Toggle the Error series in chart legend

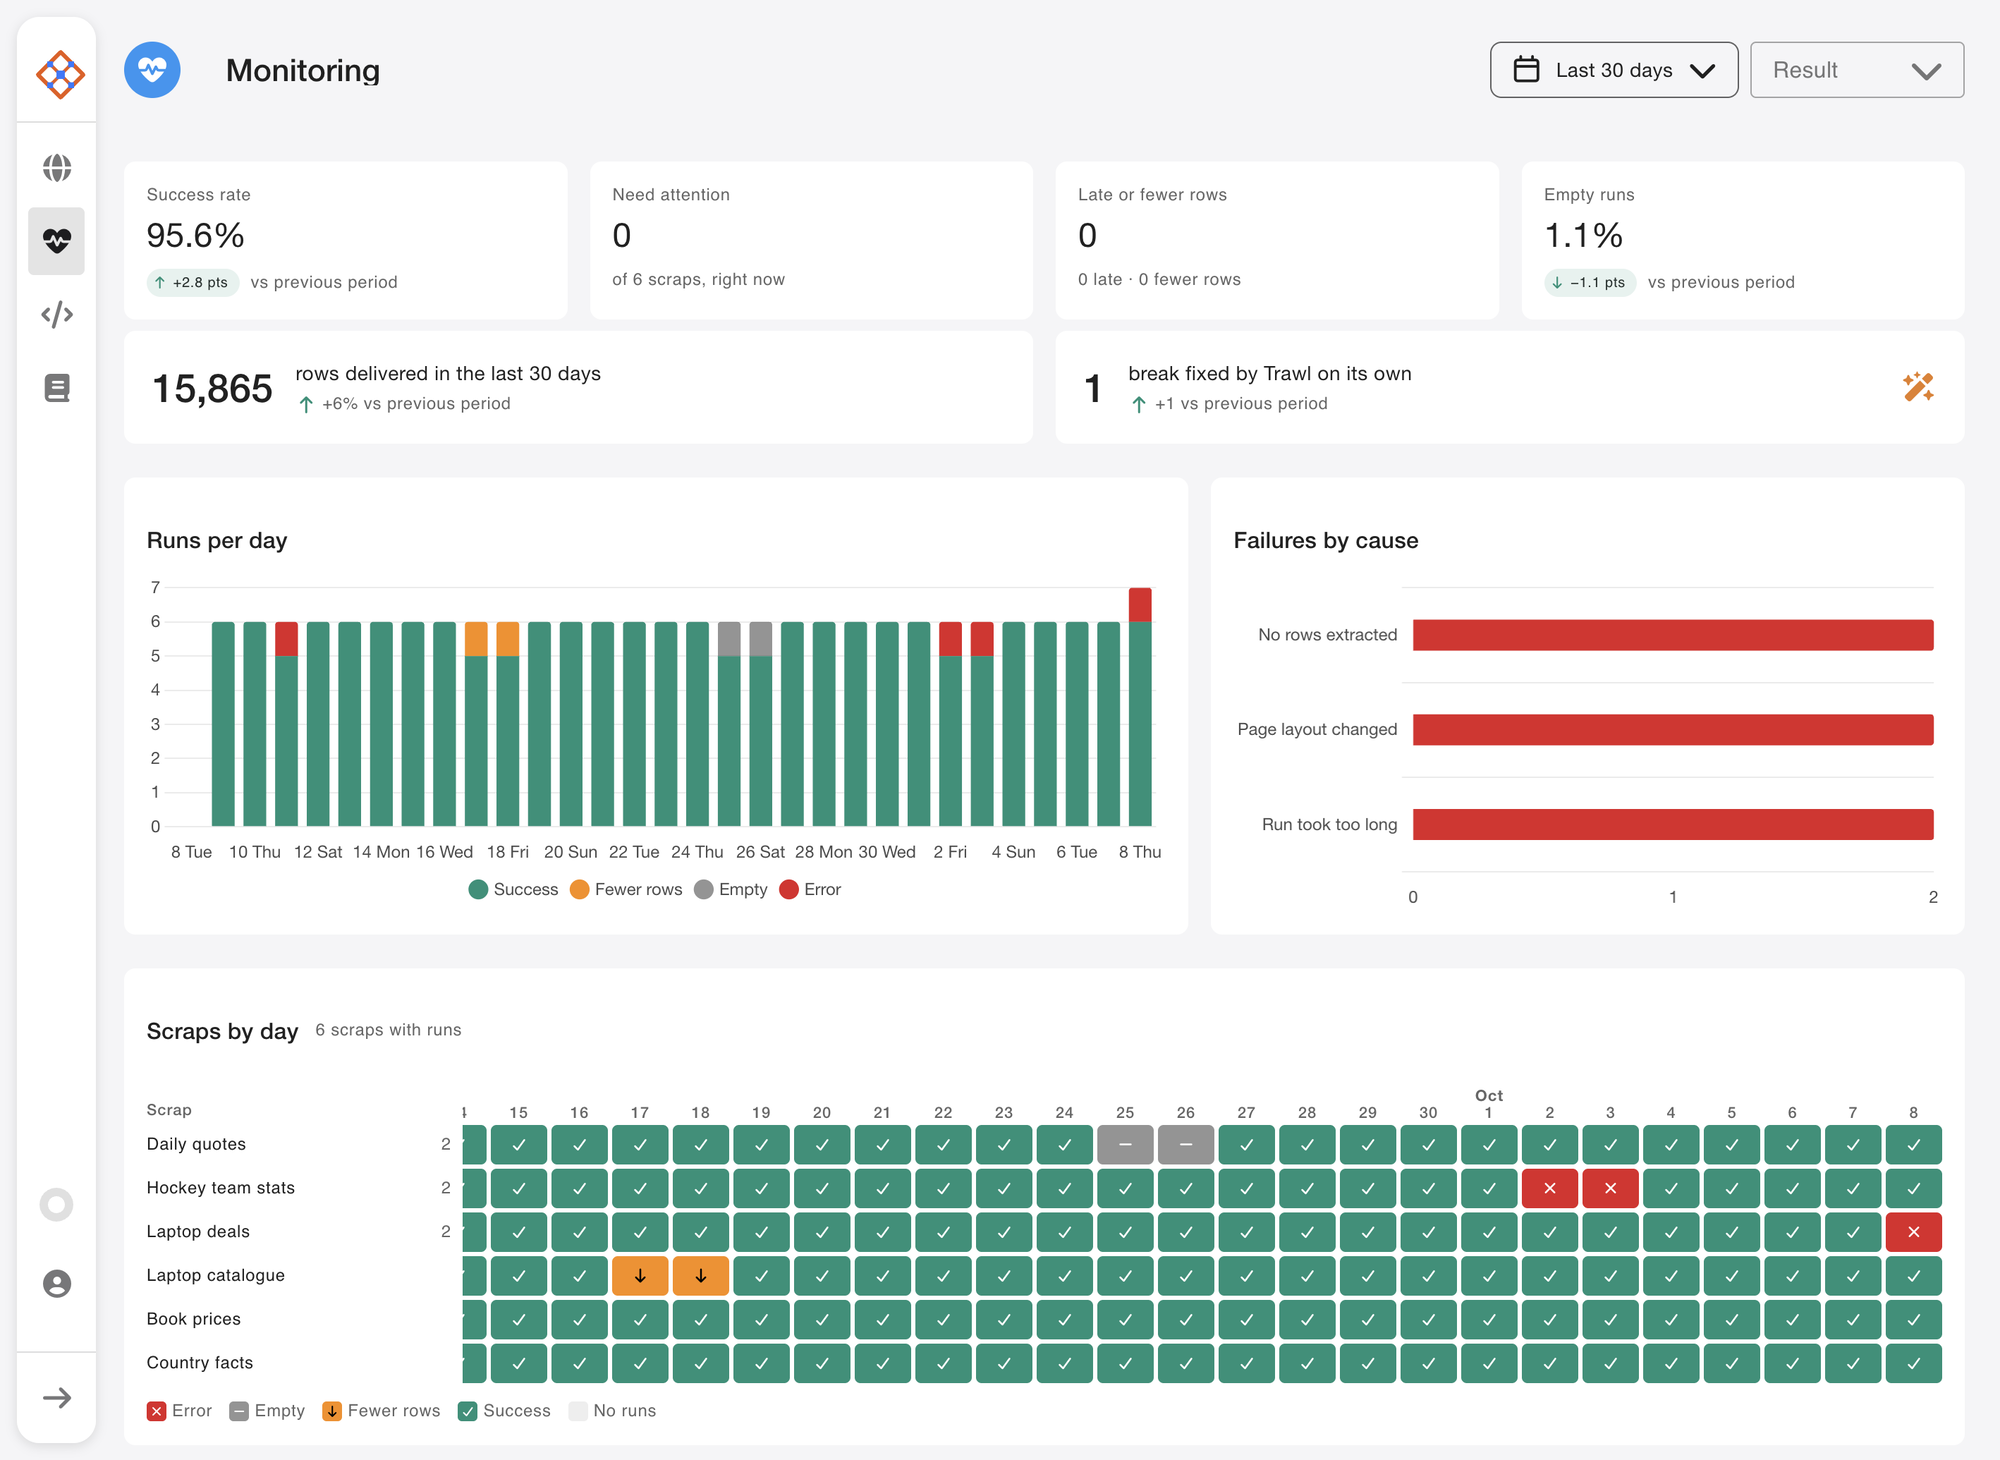coord(810,889)
